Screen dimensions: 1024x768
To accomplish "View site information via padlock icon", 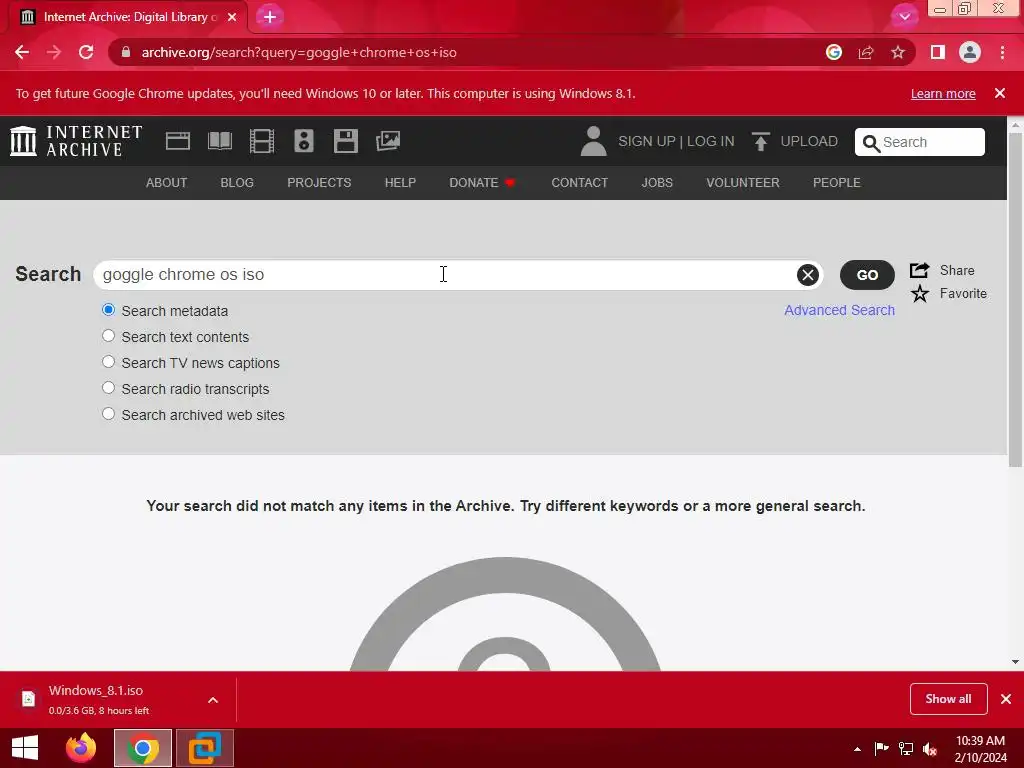I will [x=126, y=52].
